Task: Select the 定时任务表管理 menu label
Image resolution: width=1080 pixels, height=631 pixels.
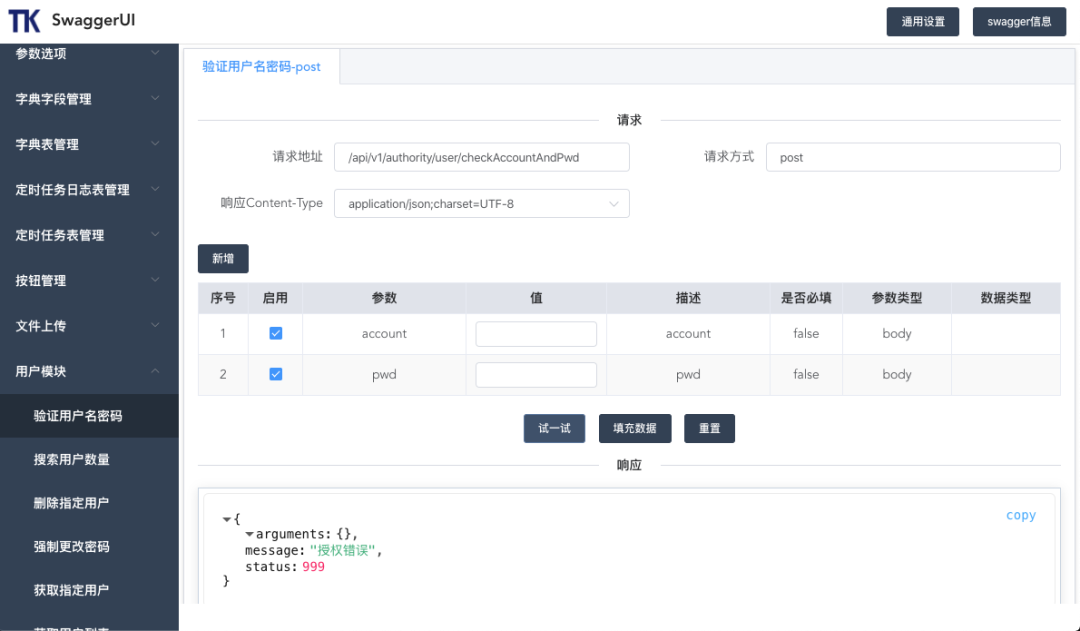Action: click(60, 236)
